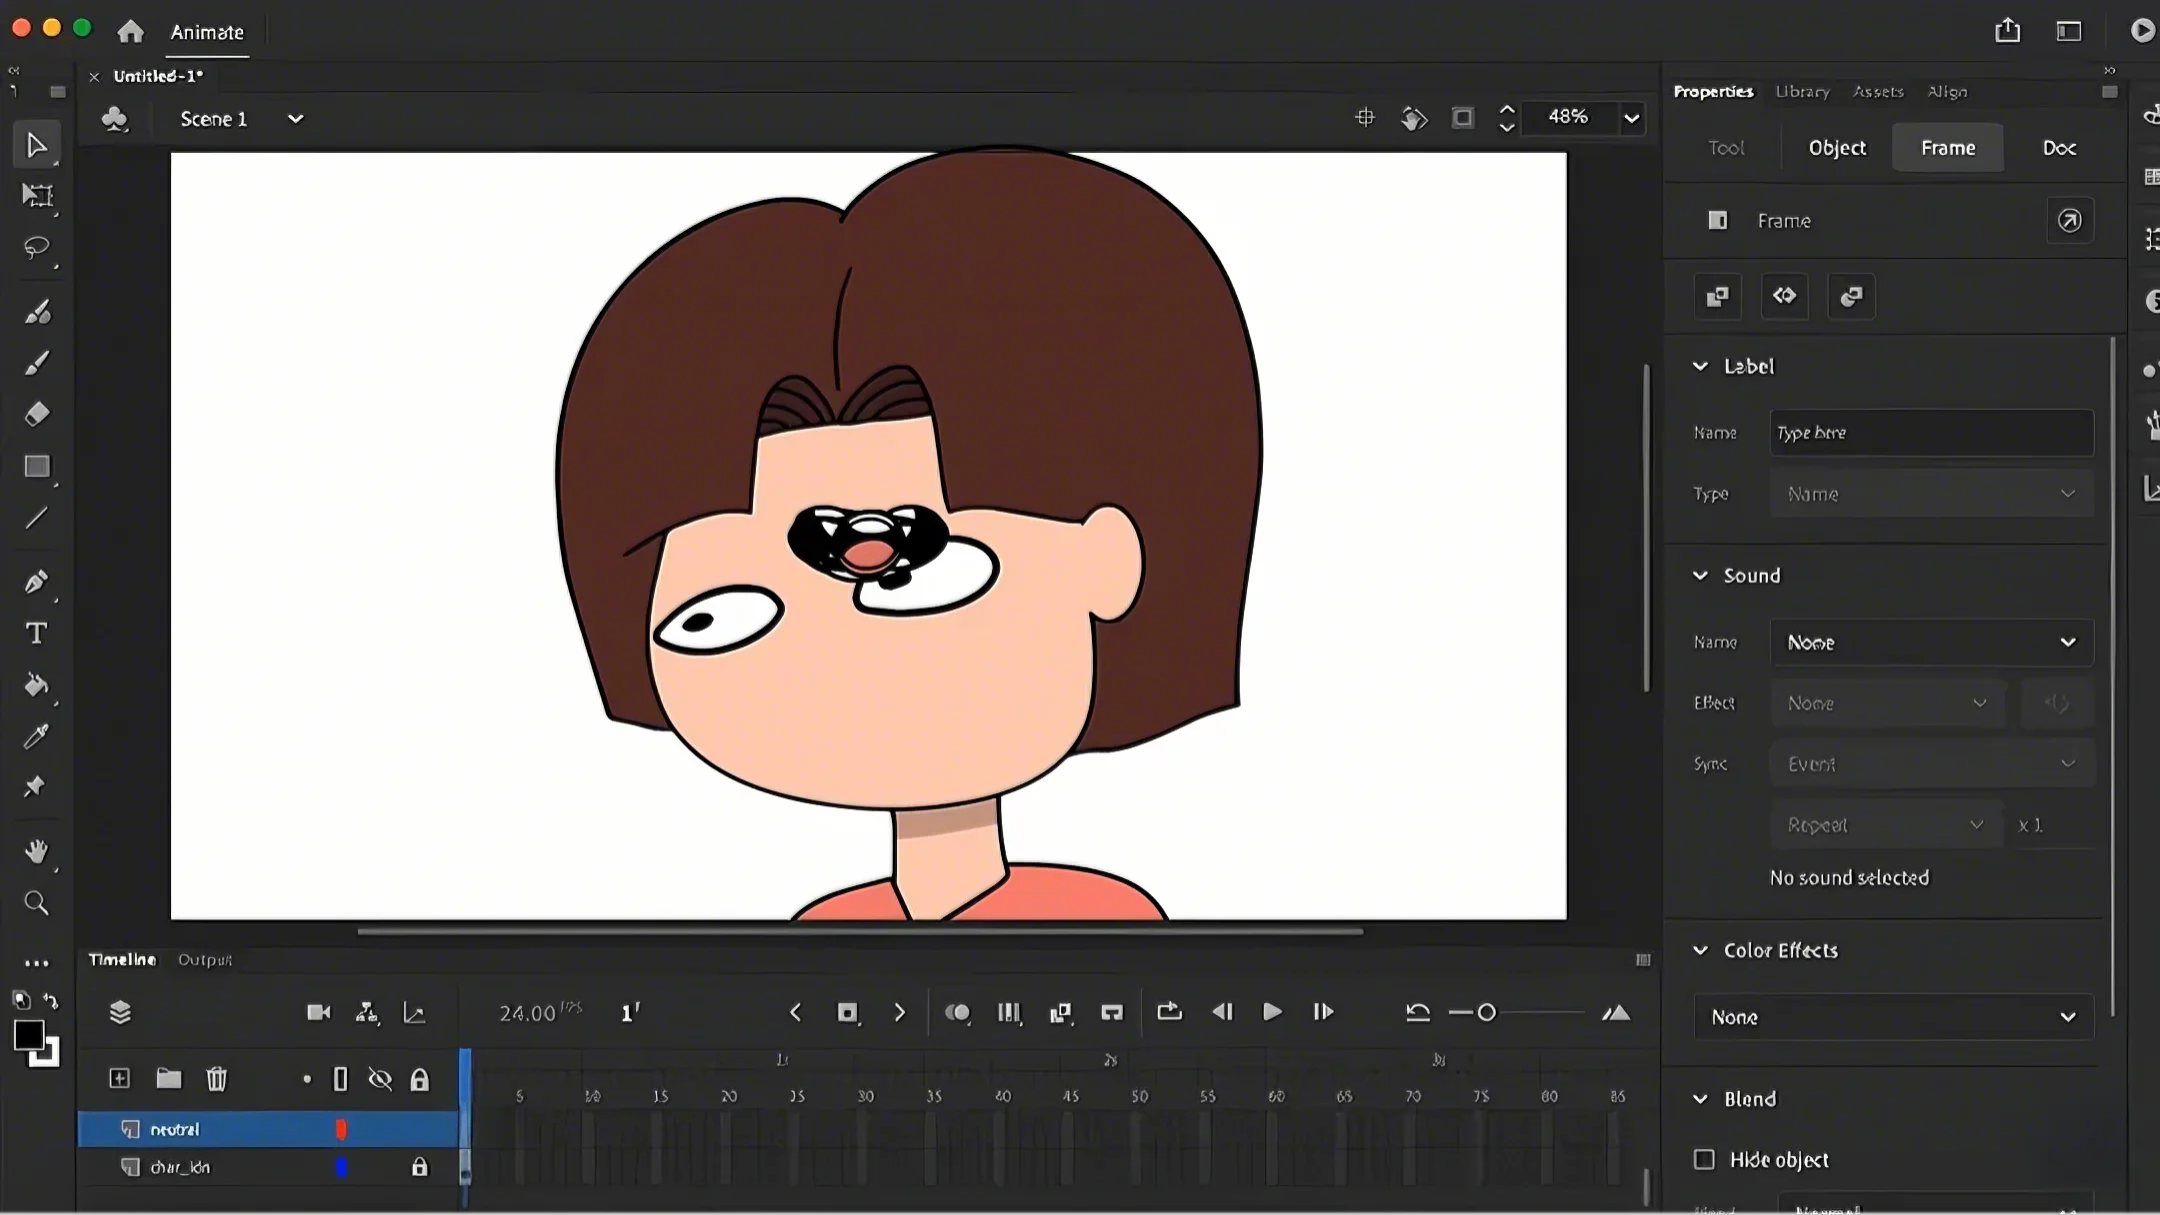Click the Onion Skin icon

957,1013
